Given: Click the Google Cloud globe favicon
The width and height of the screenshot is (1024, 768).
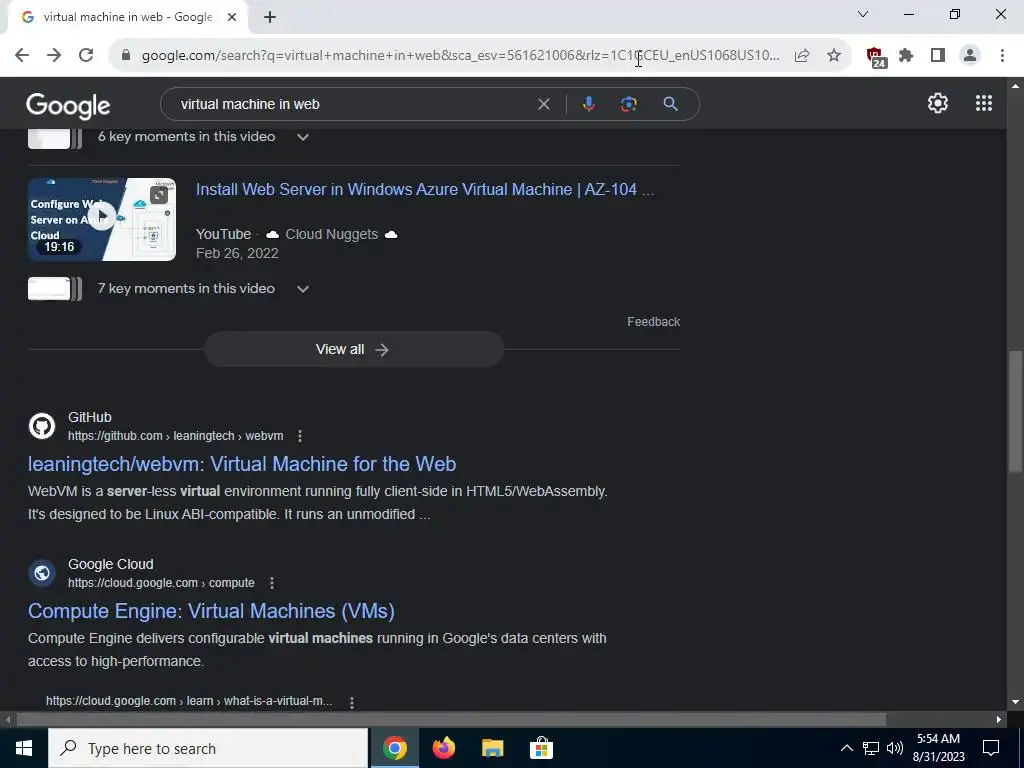Looking at the screenshot, I should click(x=42, y=573).
